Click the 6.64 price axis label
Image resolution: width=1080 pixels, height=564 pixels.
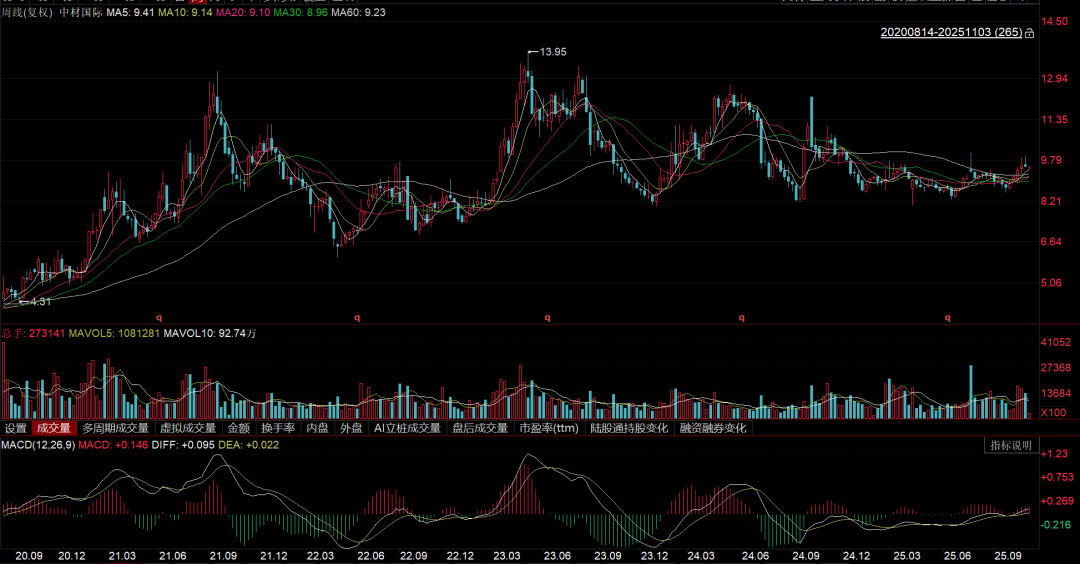coord(1051,242)
